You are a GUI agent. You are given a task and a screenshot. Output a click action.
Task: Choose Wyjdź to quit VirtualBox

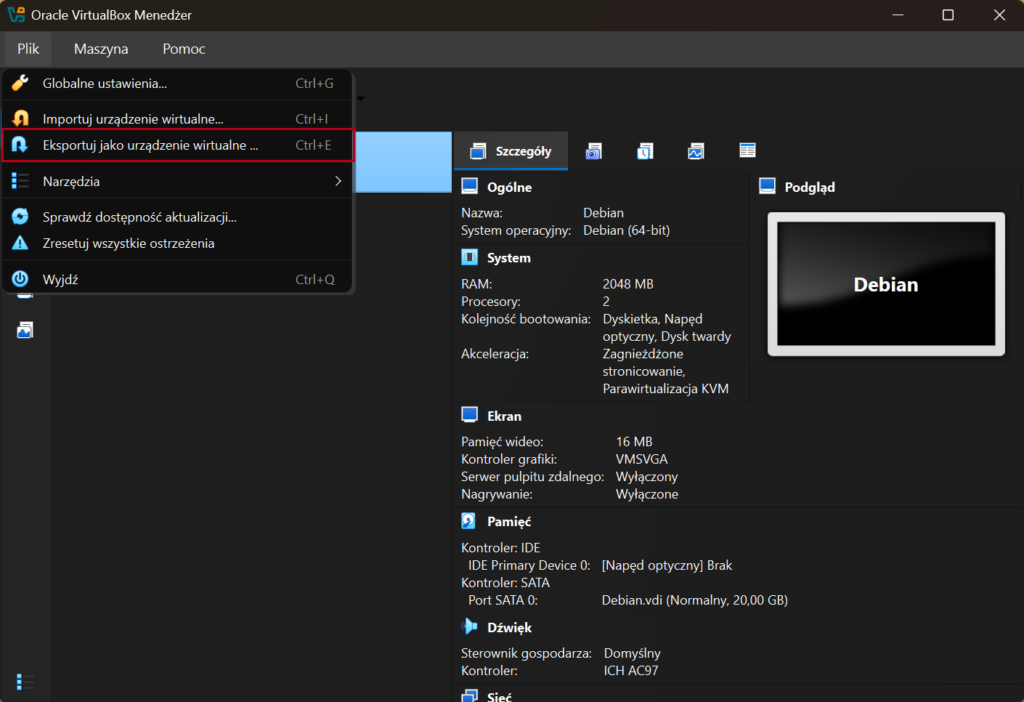tap(60, 280)
